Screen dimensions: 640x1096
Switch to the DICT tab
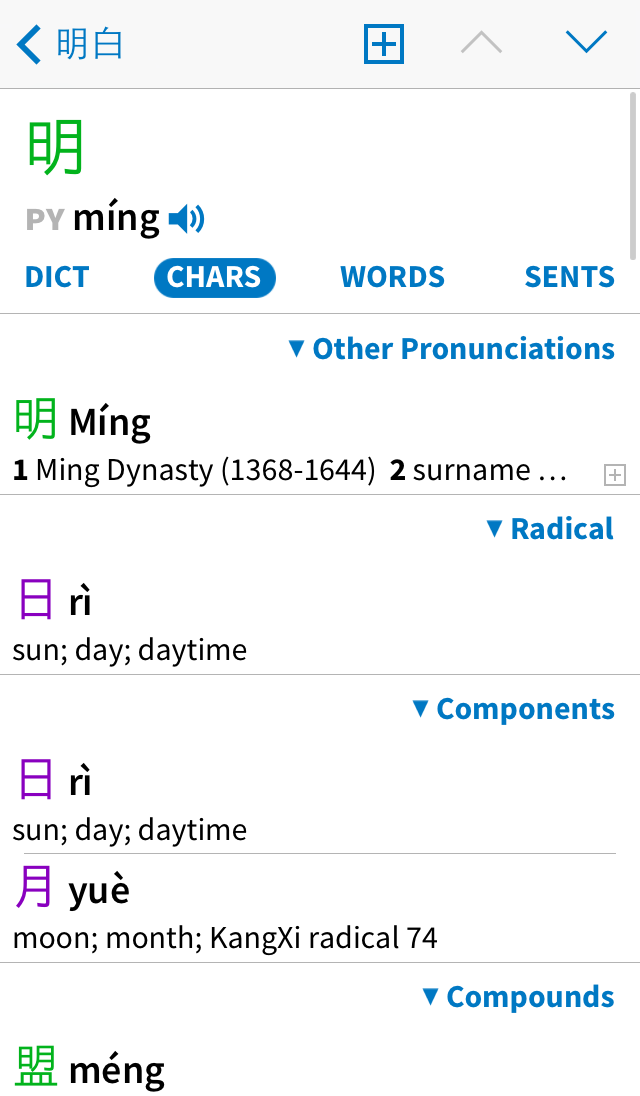tap(57, 277)
